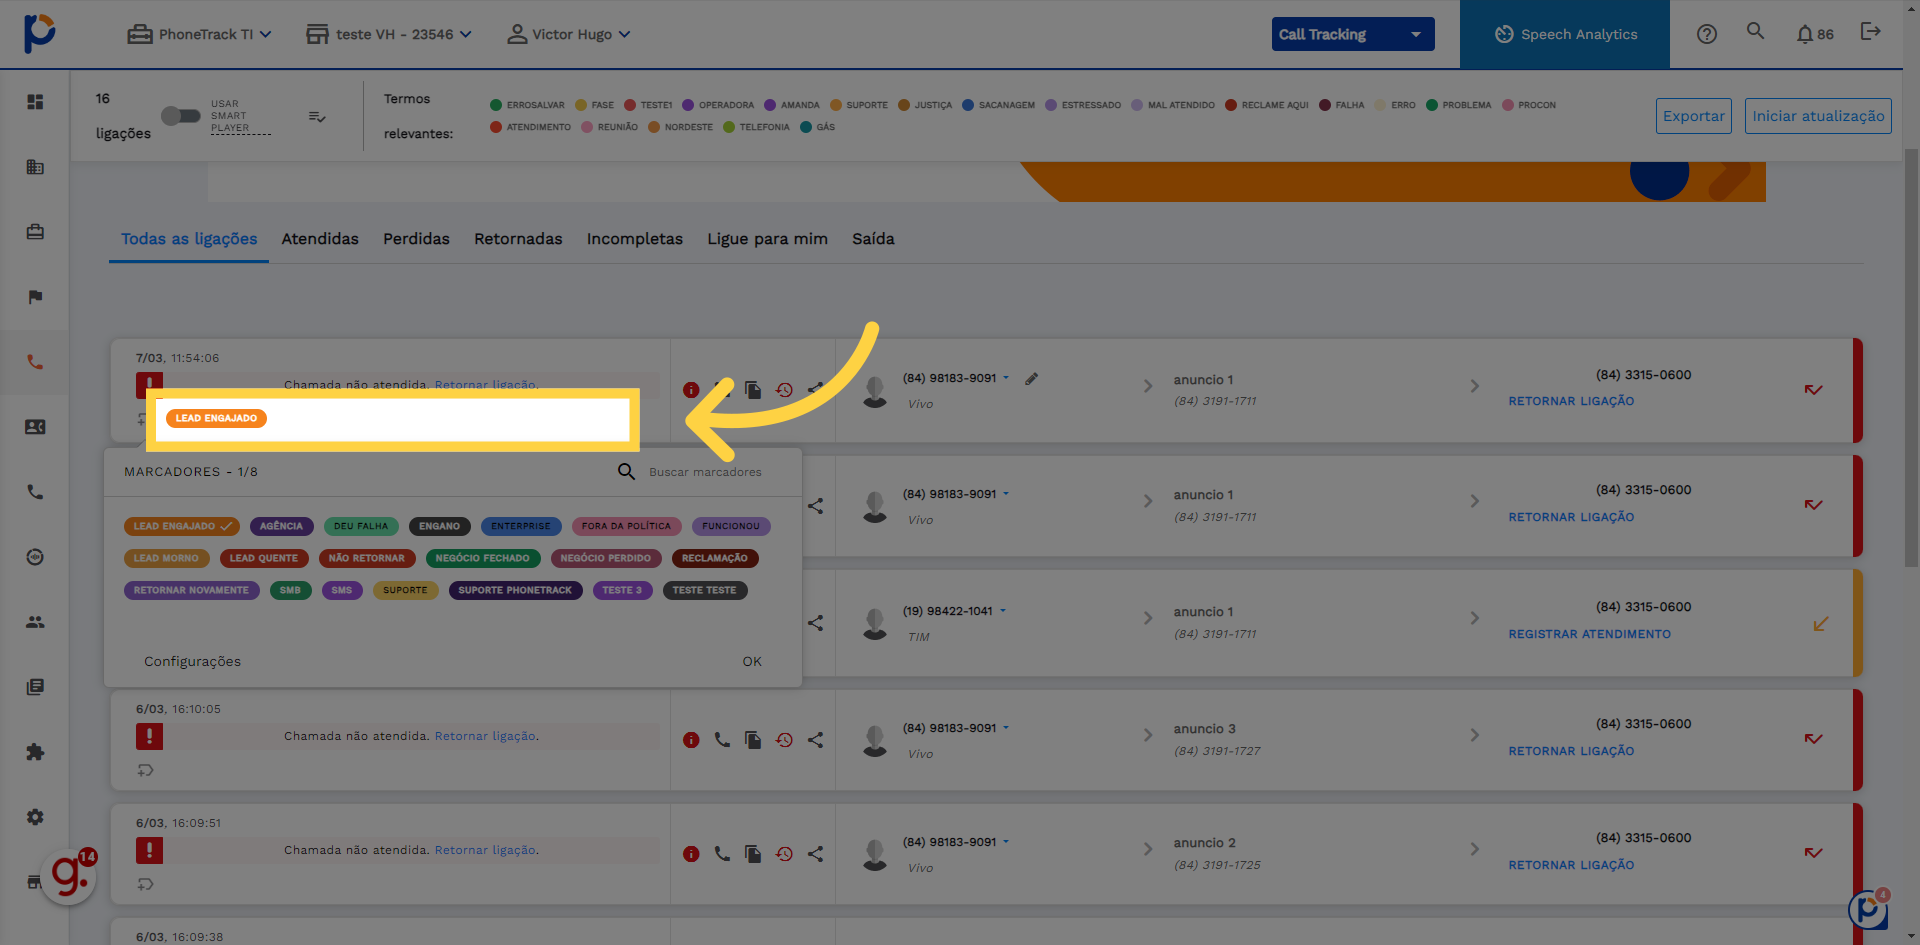Open the flag icon in sidebar
Image resolution: width=1920 pixels, height=945 pixels.
click(x=35, y=297)
